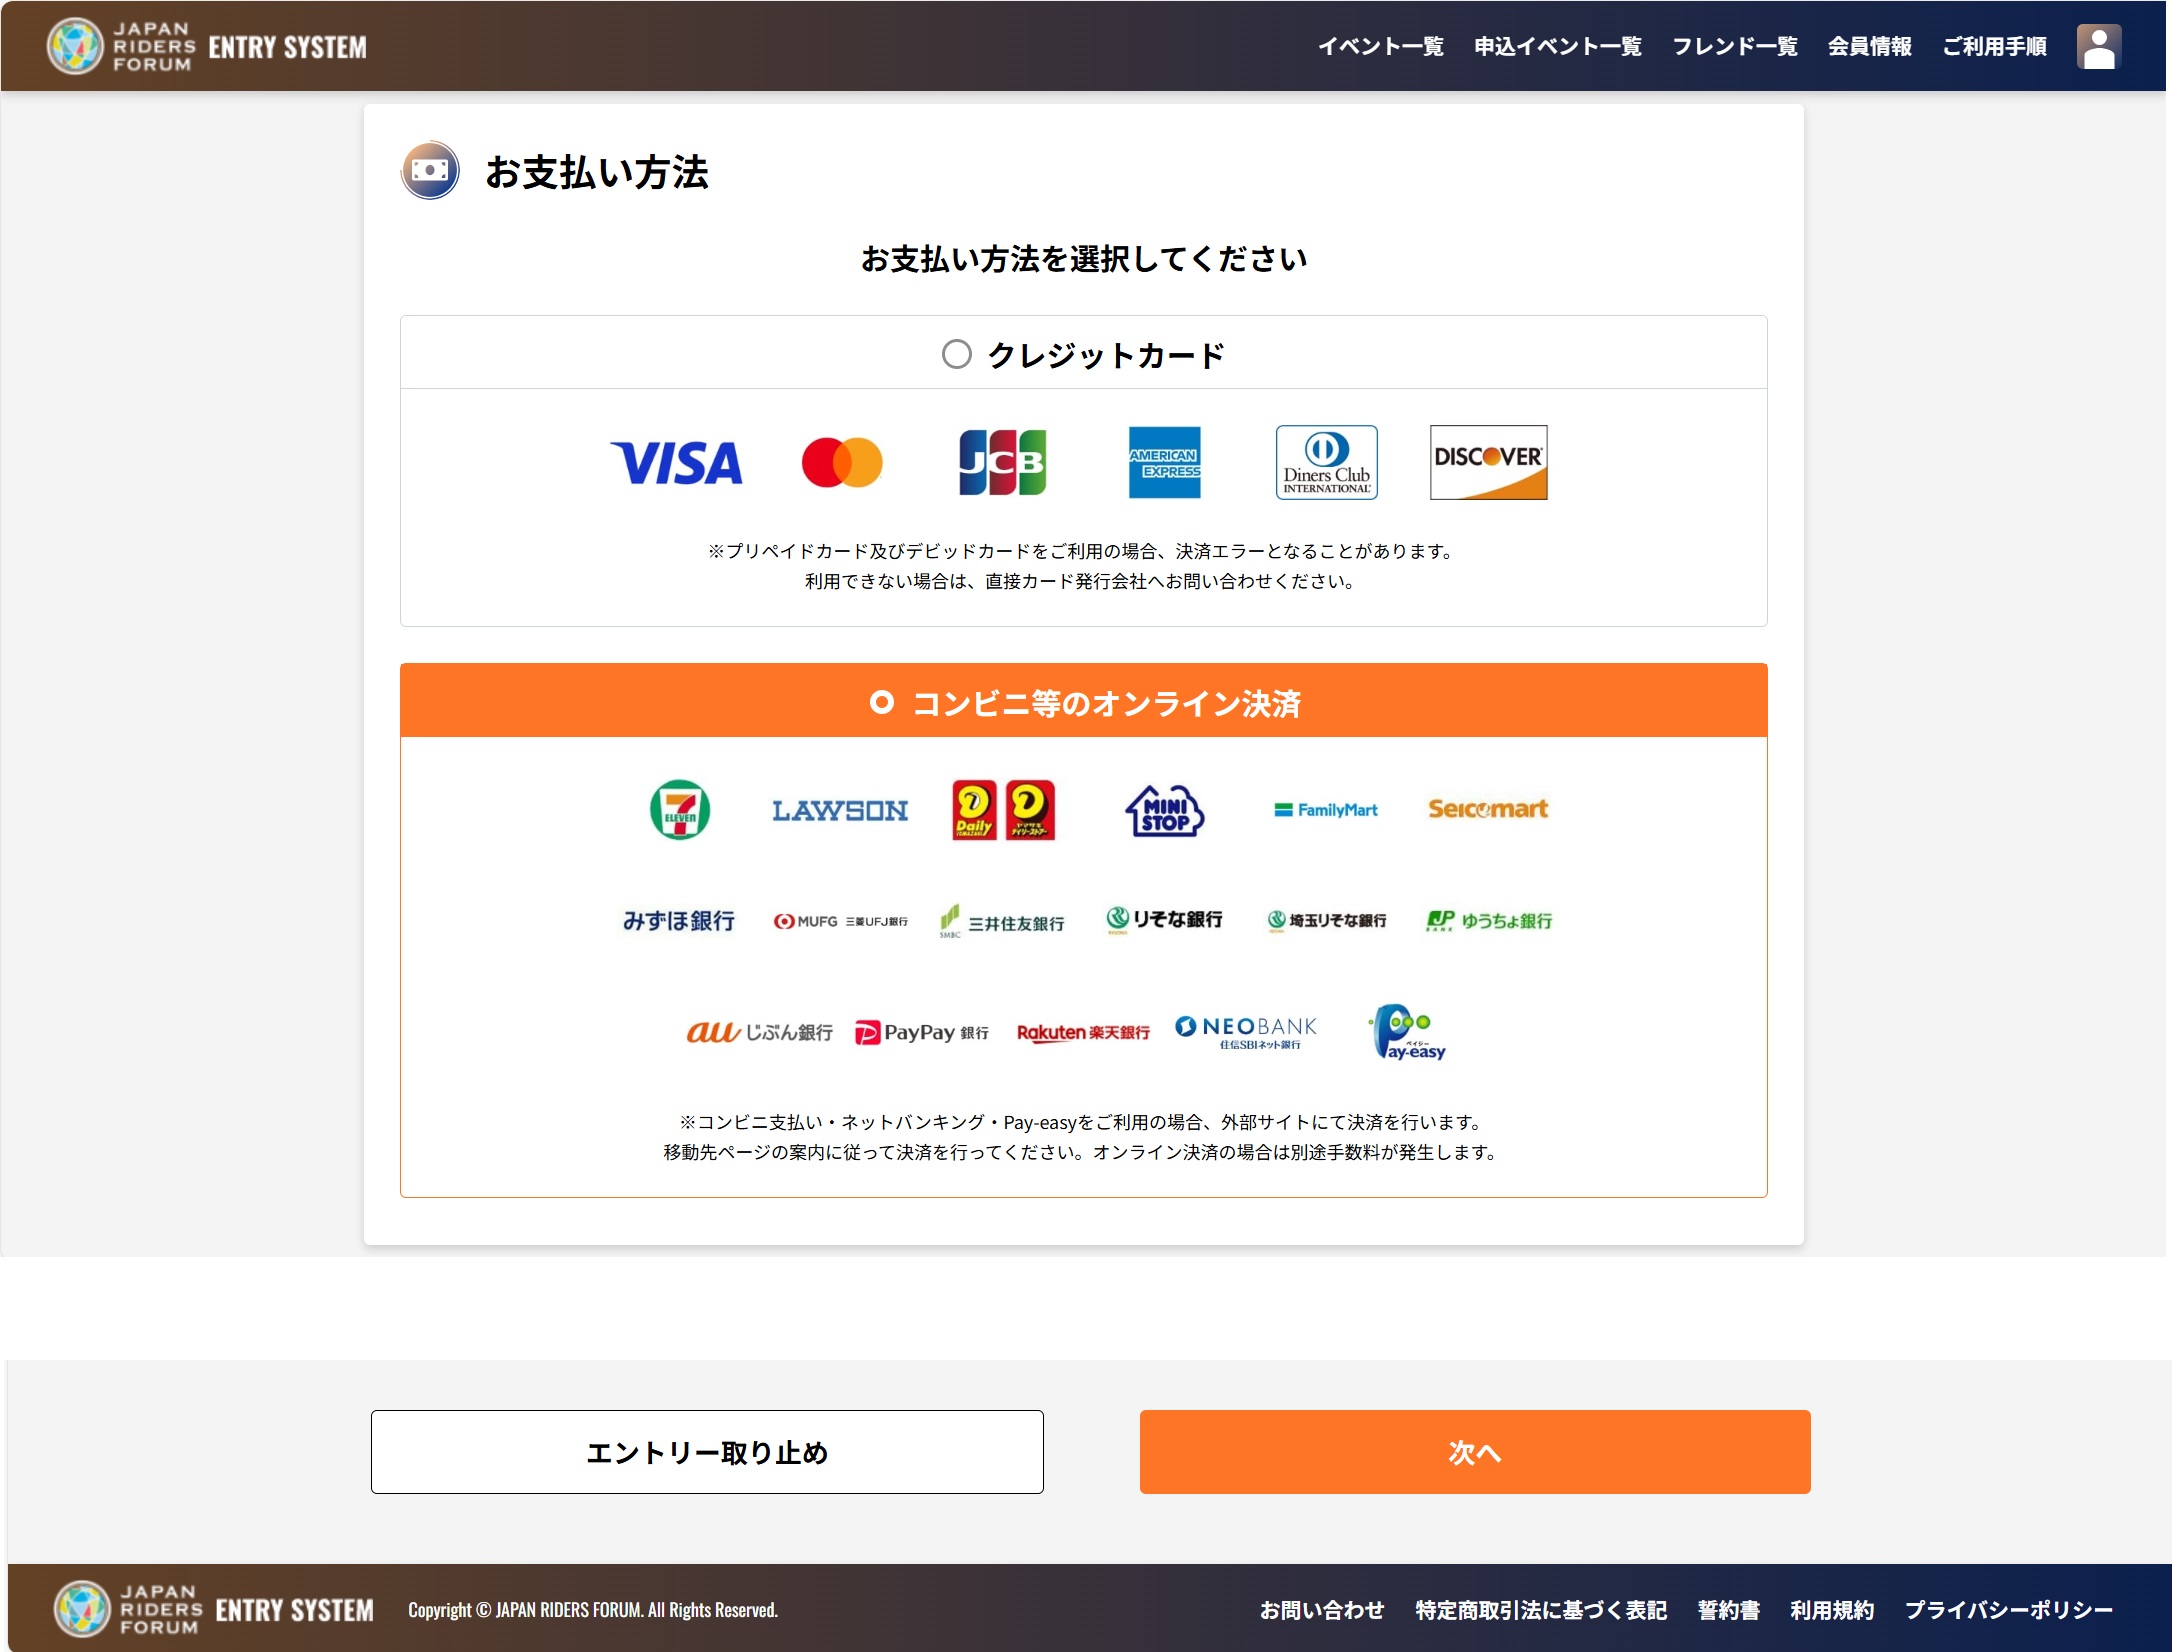This screenshot has width=2172, height=1652.
Task: Click the American Express logo
Action: tap(1164, 462)
